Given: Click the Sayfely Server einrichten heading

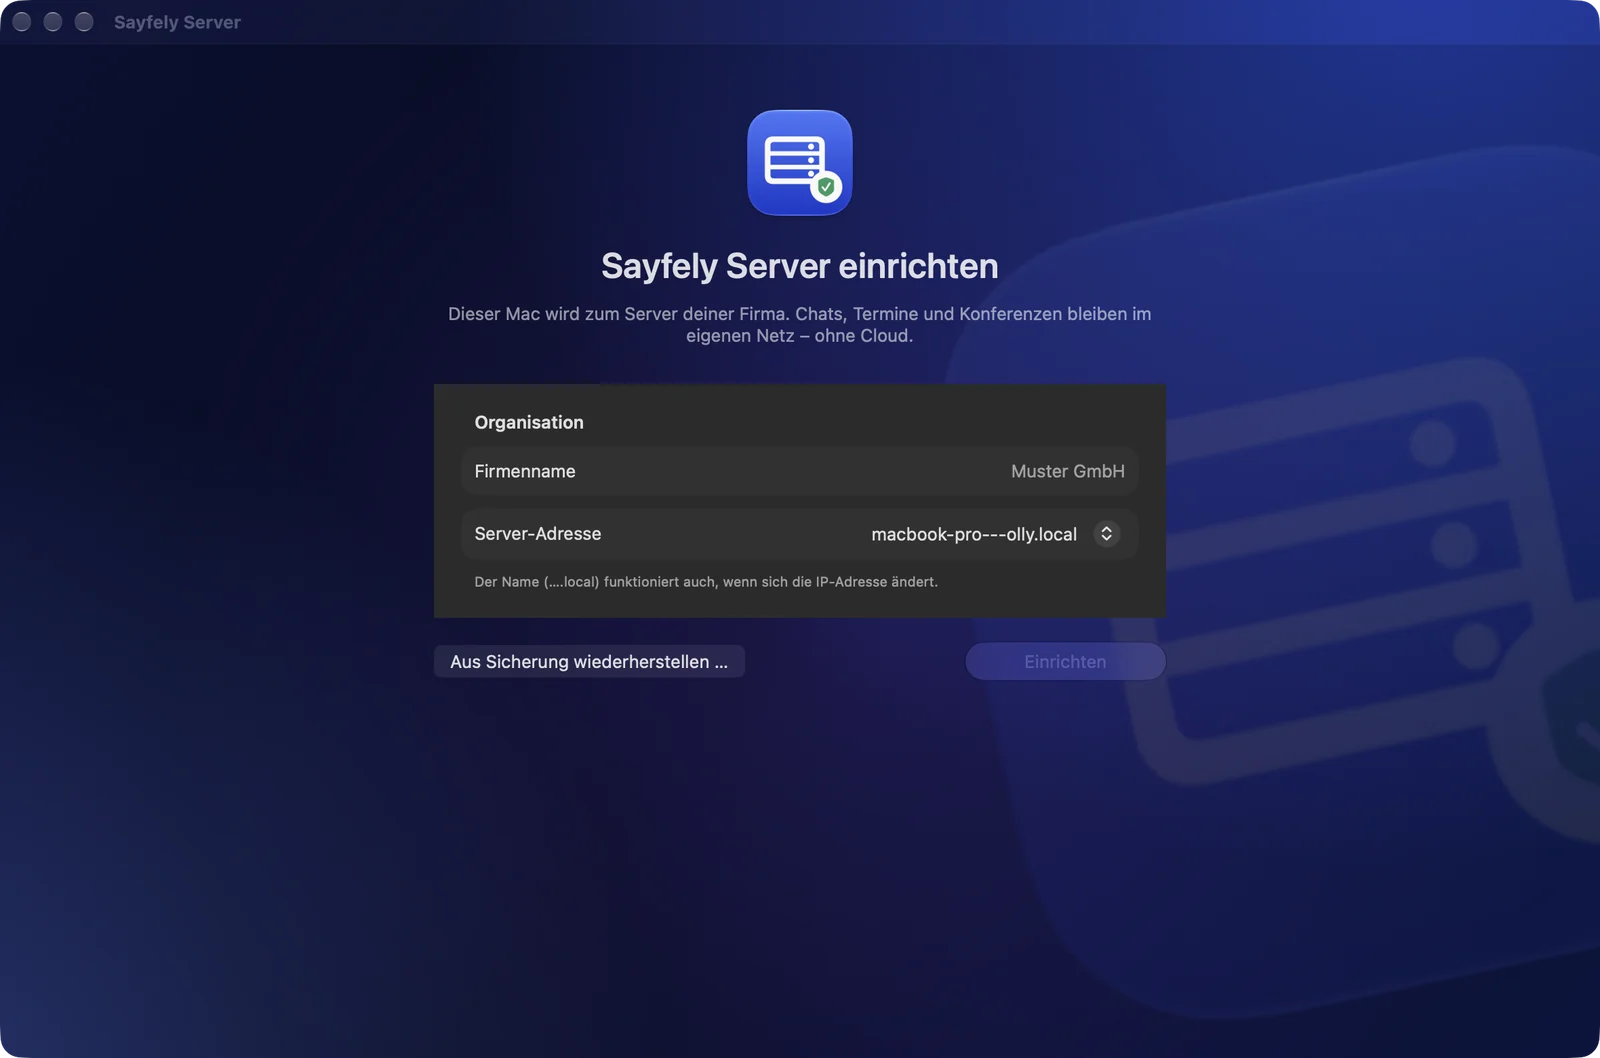Looking at the screenshot, I should (799, 266).
